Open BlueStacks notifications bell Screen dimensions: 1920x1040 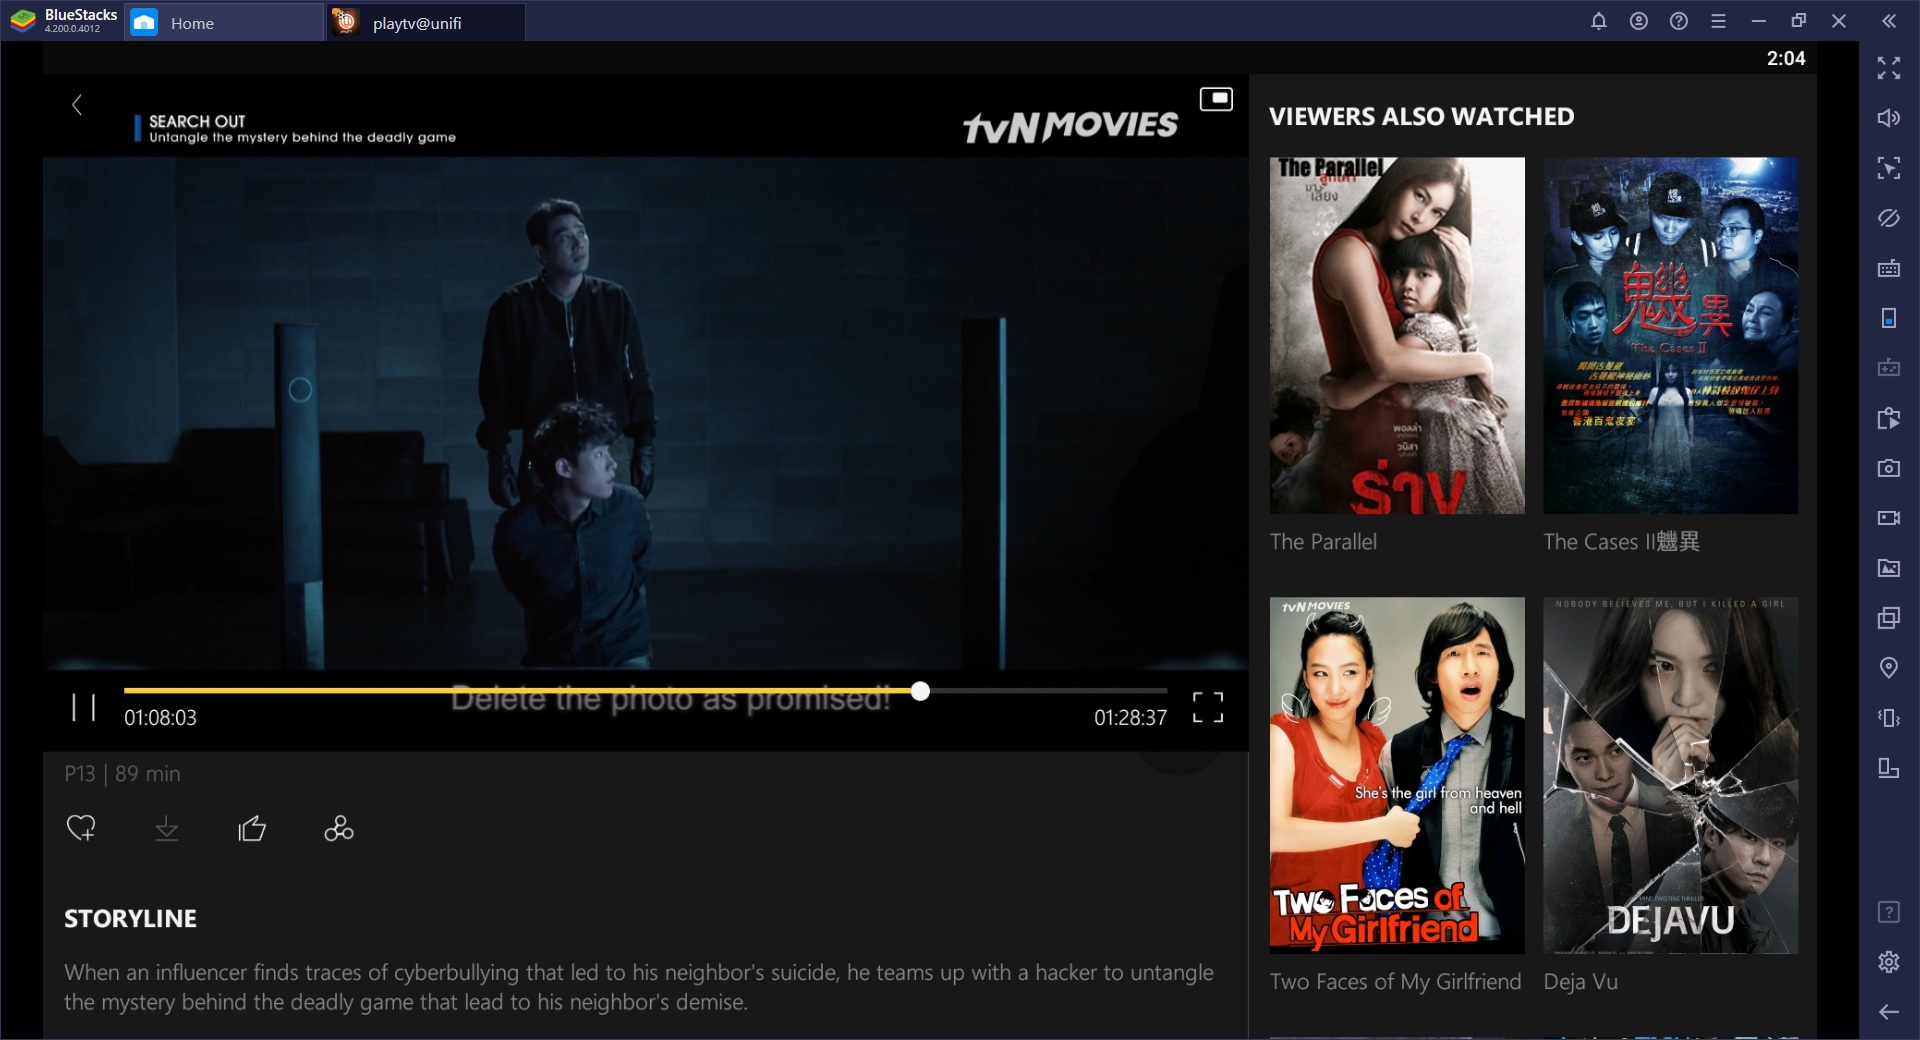(x=1599, y=21)
